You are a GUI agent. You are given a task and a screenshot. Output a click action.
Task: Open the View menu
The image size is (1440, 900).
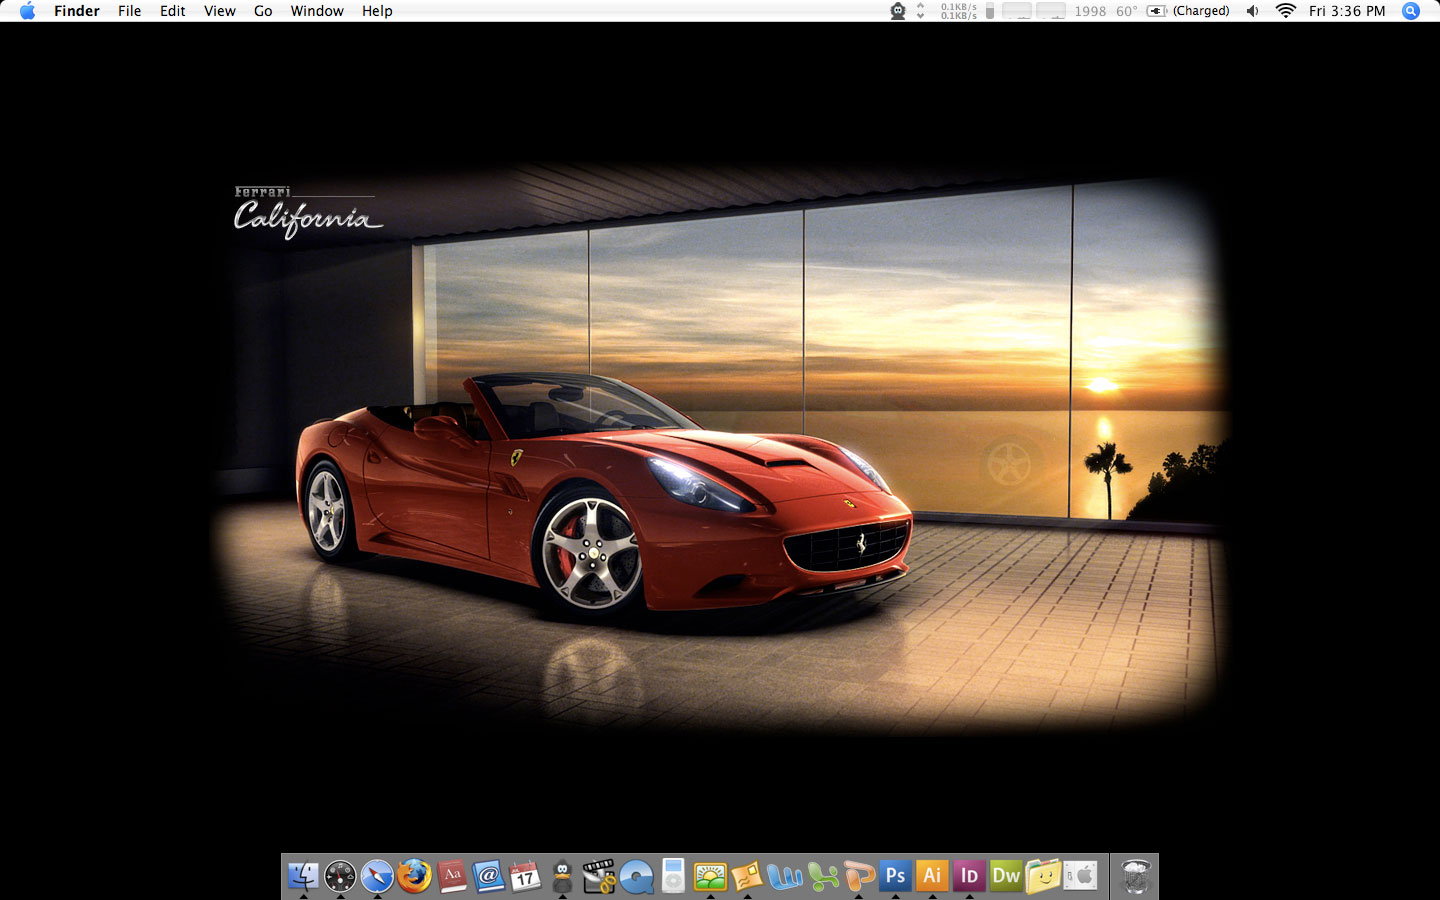220,11
